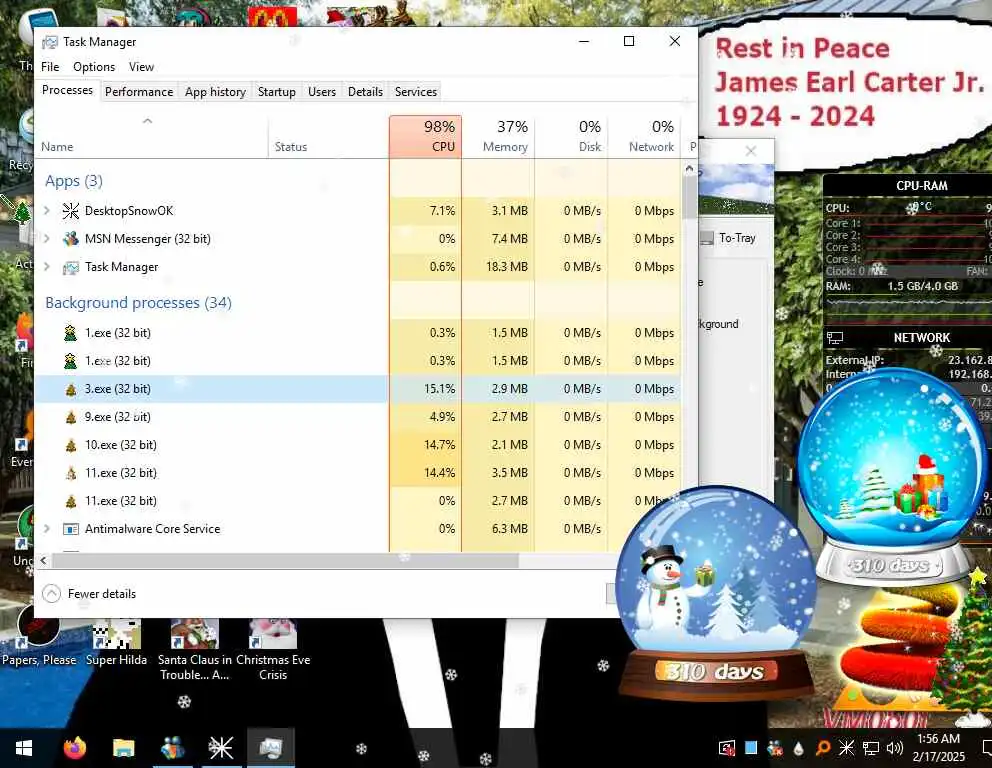This screenshot has height=768, width=992.
Task: Click To-Tray button in background window
Action: (x=728, y=238)
